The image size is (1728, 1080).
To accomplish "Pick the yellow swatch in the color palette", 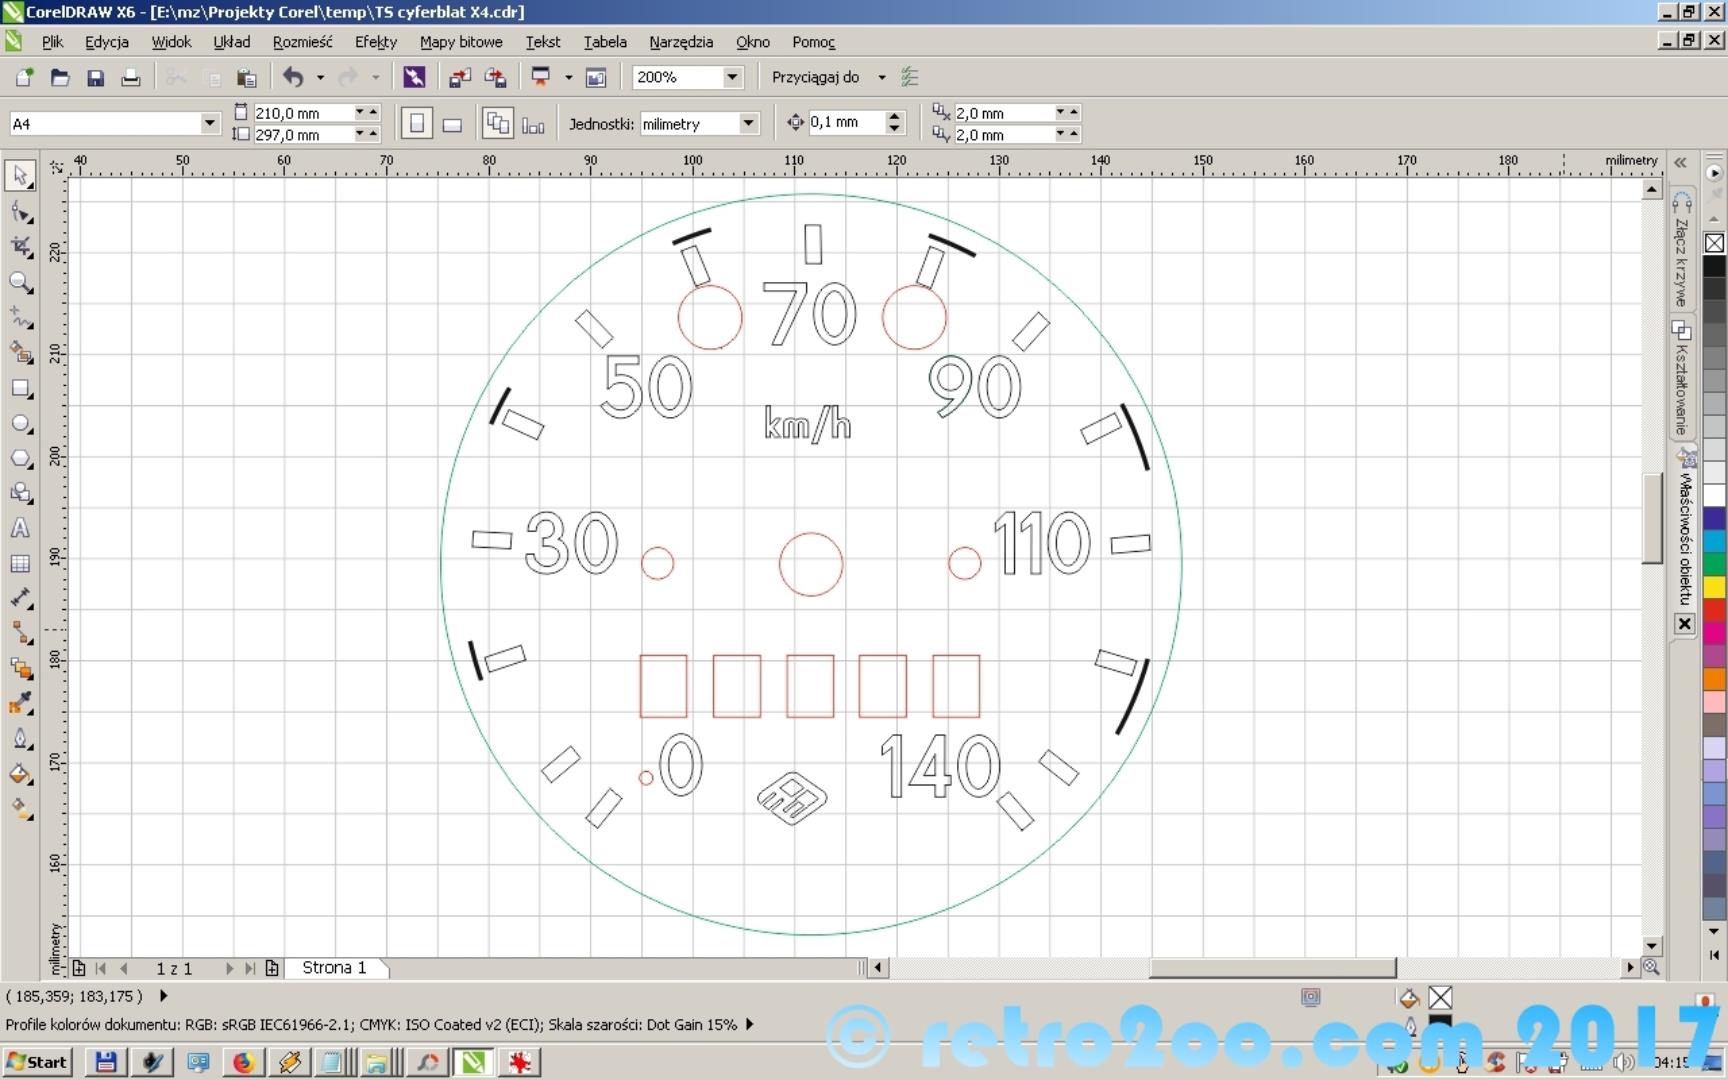I will coord(1714,587).
